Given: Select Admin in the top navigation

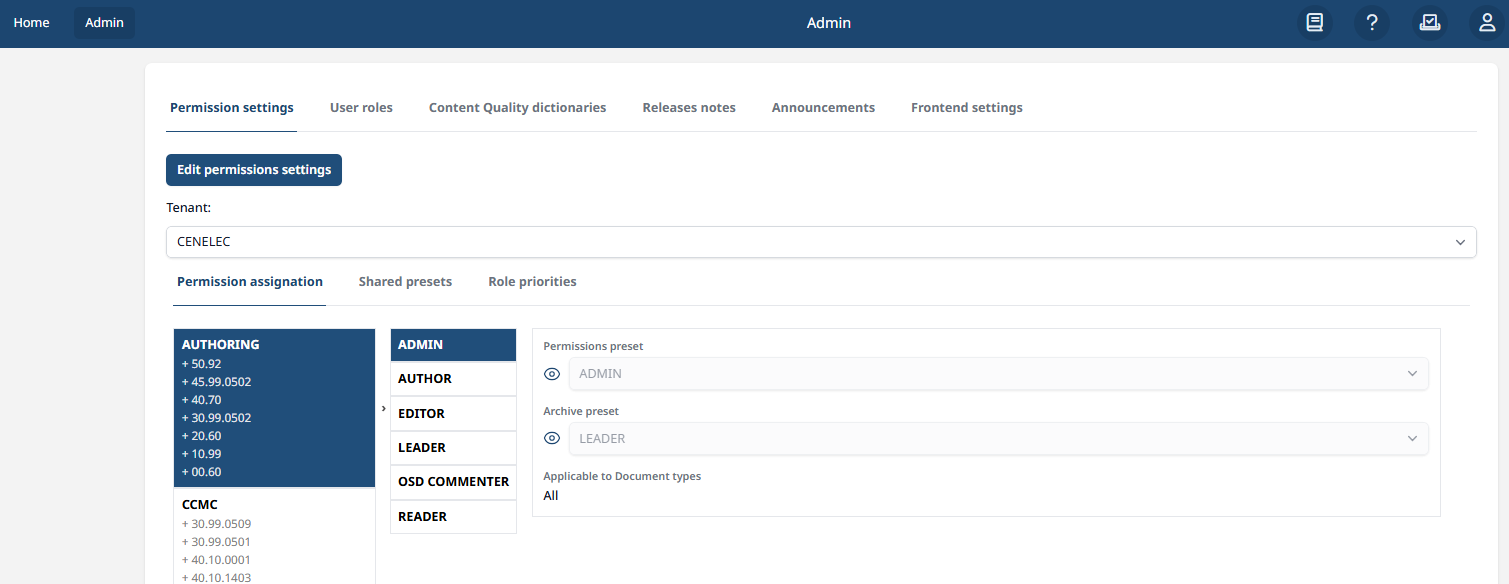Looking at the screenshot, I should click(104, 23).
